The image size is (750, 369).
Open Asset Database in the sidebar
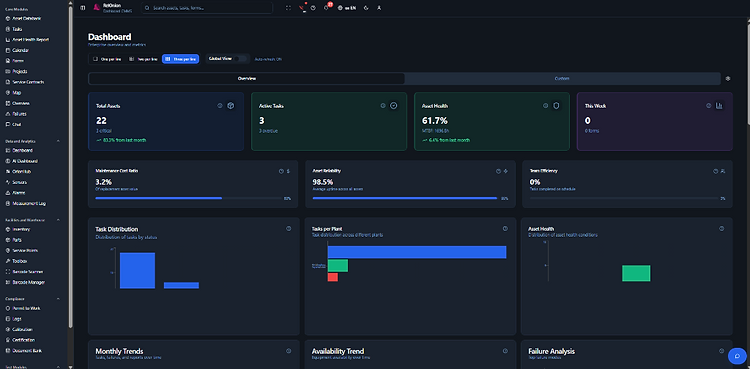[x=23, y=18]
